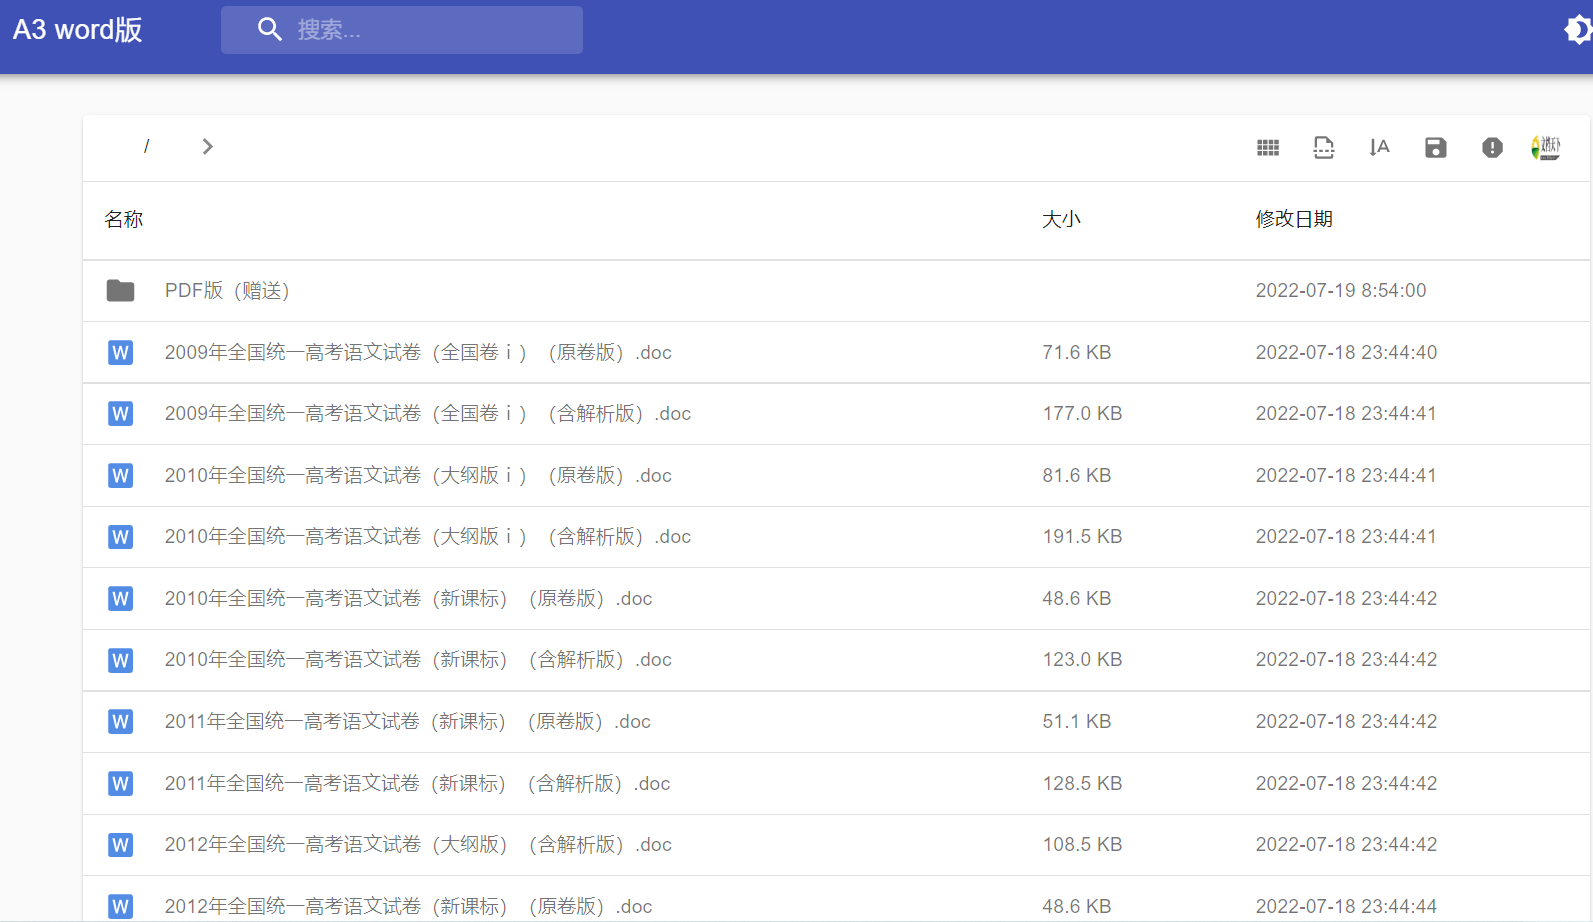Viewport: 1593px width, 922px height.
Task: Open the PDF版（赠送）folder
Action: pyautogui.click(x=227, y=291)
